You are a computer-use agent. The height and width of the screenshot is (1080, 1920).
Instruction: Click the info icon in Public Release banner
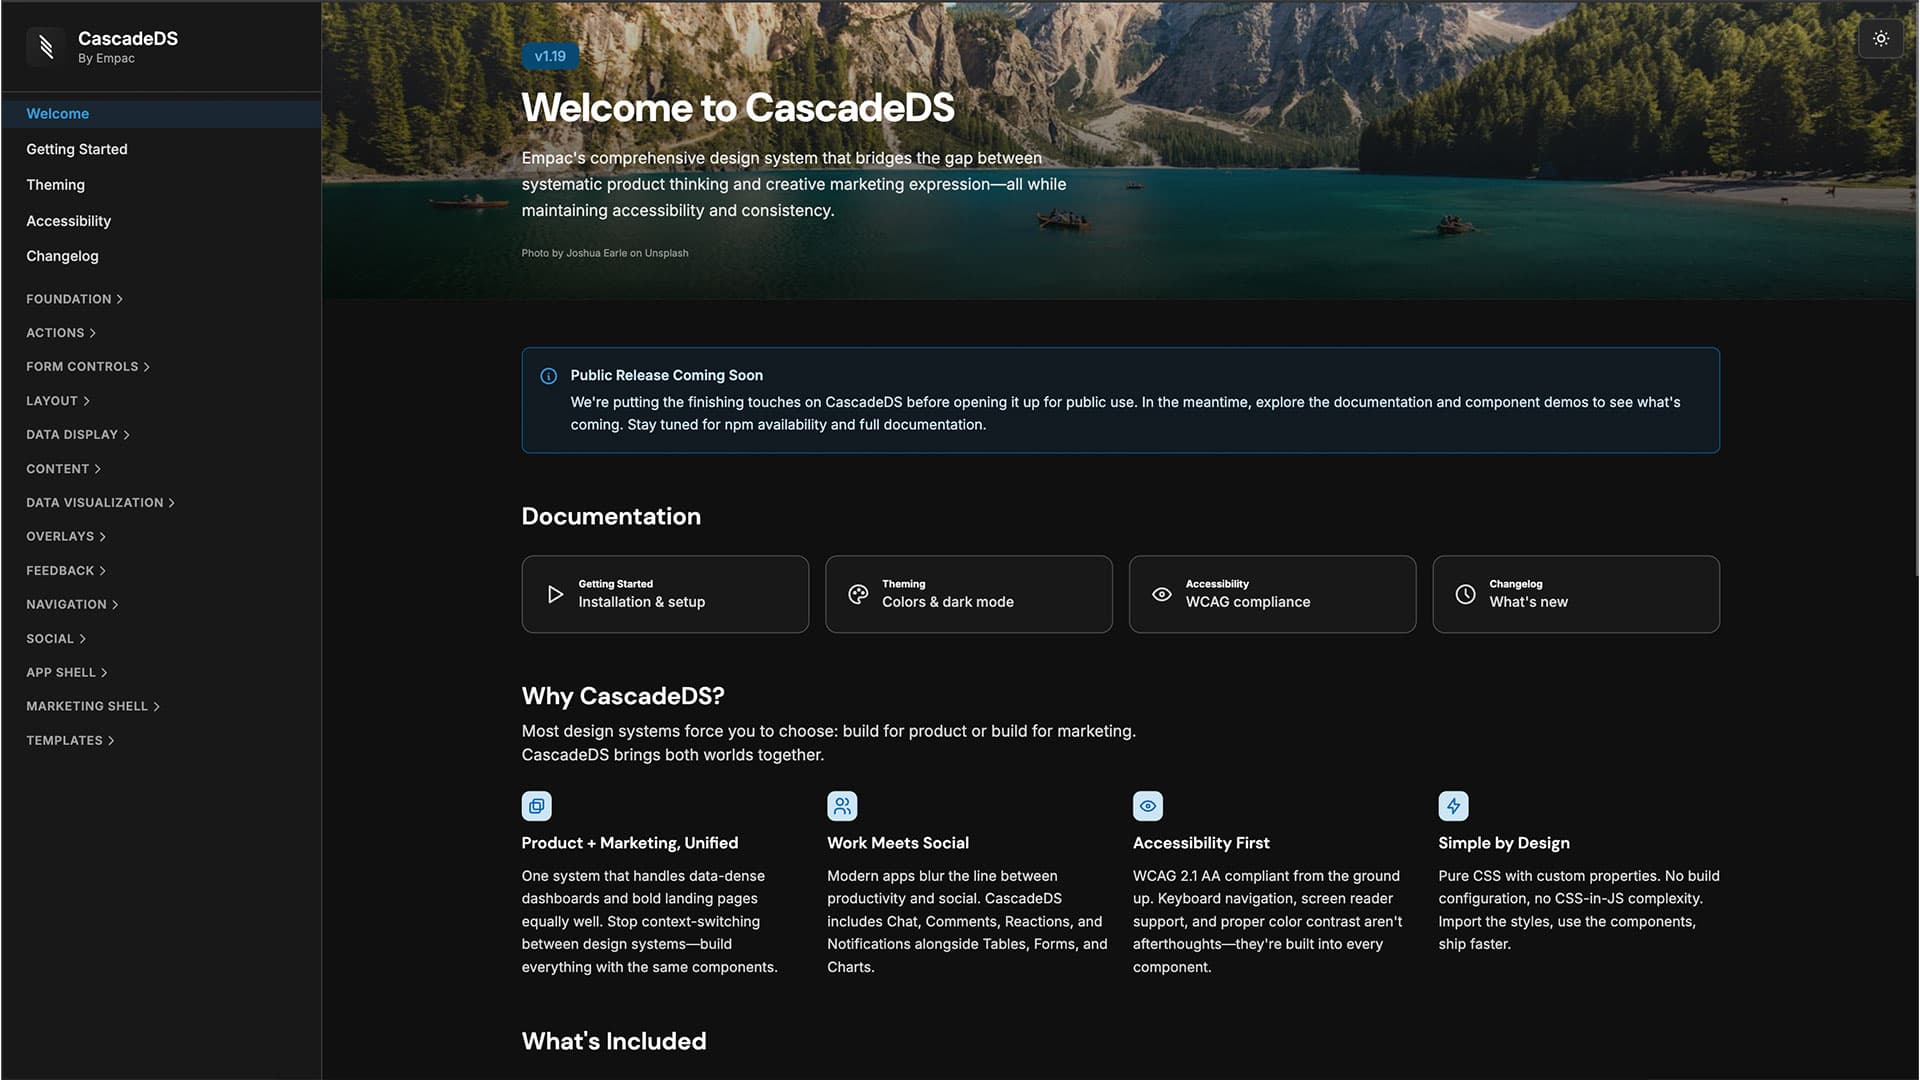pos(548,376)
